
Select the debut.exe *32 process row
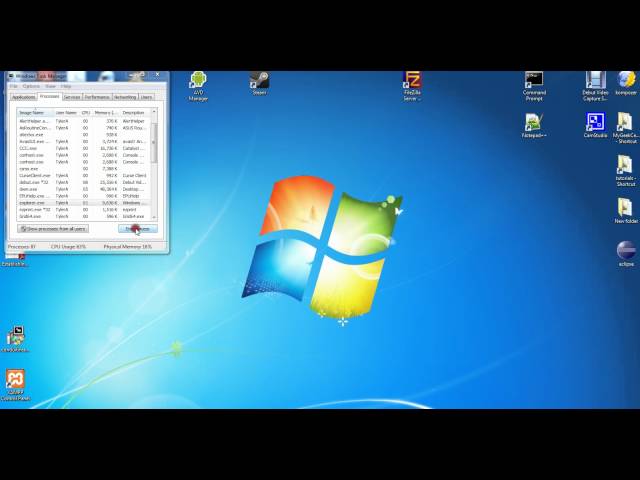tap(84, 182)
